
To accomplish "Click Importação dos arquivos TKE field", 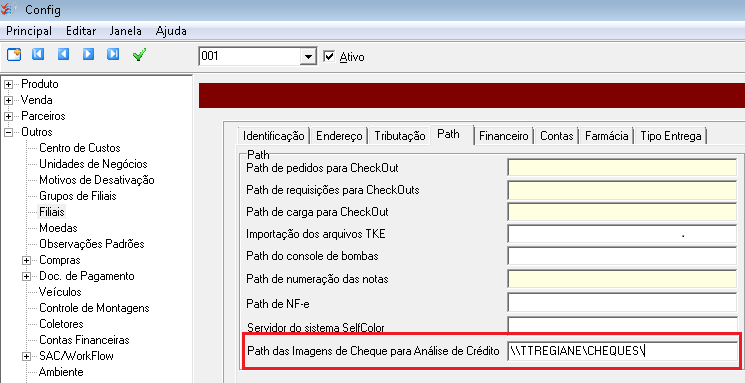I will tap(622, 234).
